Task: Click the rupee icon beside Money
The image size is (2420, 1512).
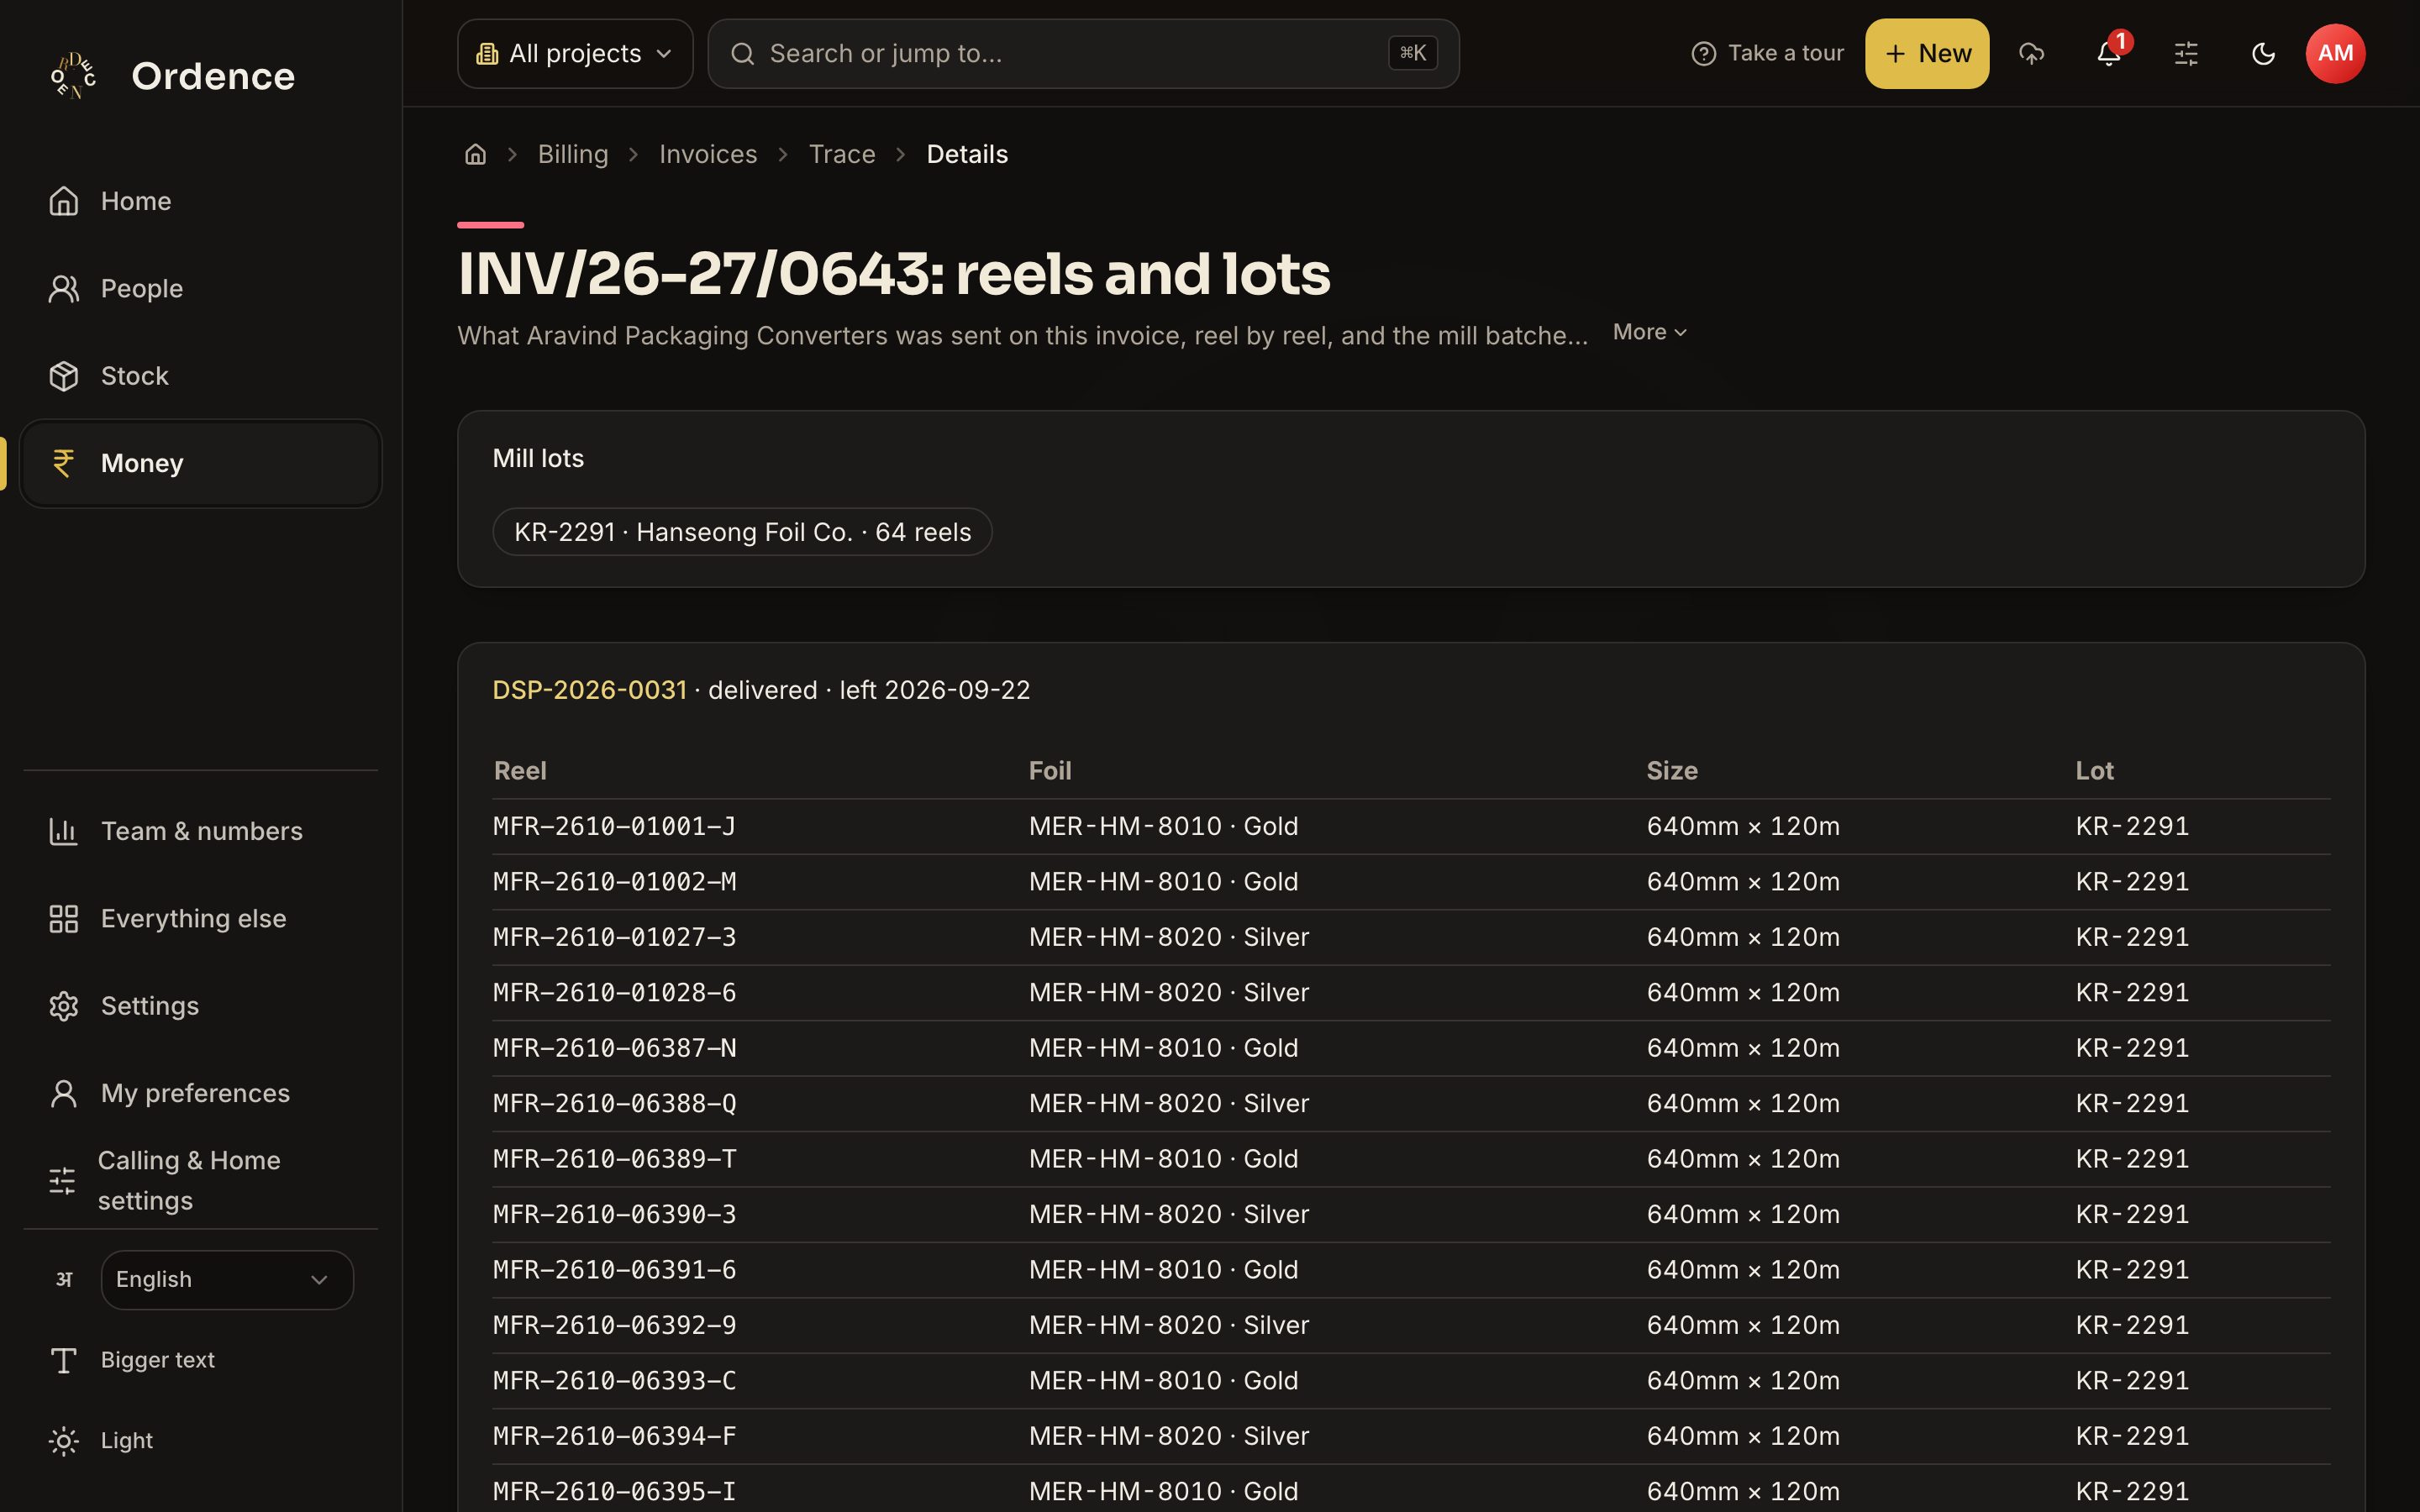Action: coord(64,463)
